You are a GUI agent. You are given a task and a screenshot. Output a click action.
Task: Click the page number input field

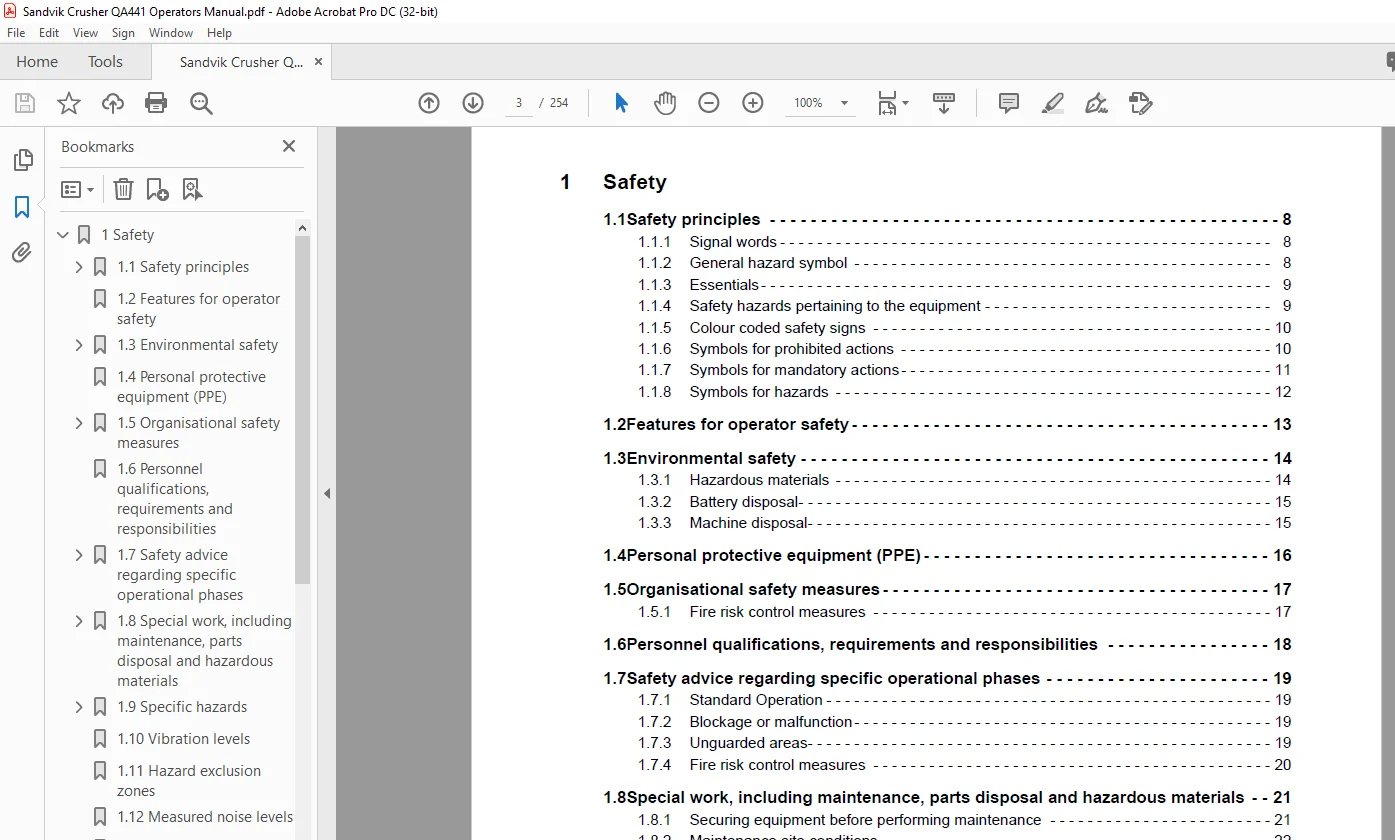pos(518,103)
